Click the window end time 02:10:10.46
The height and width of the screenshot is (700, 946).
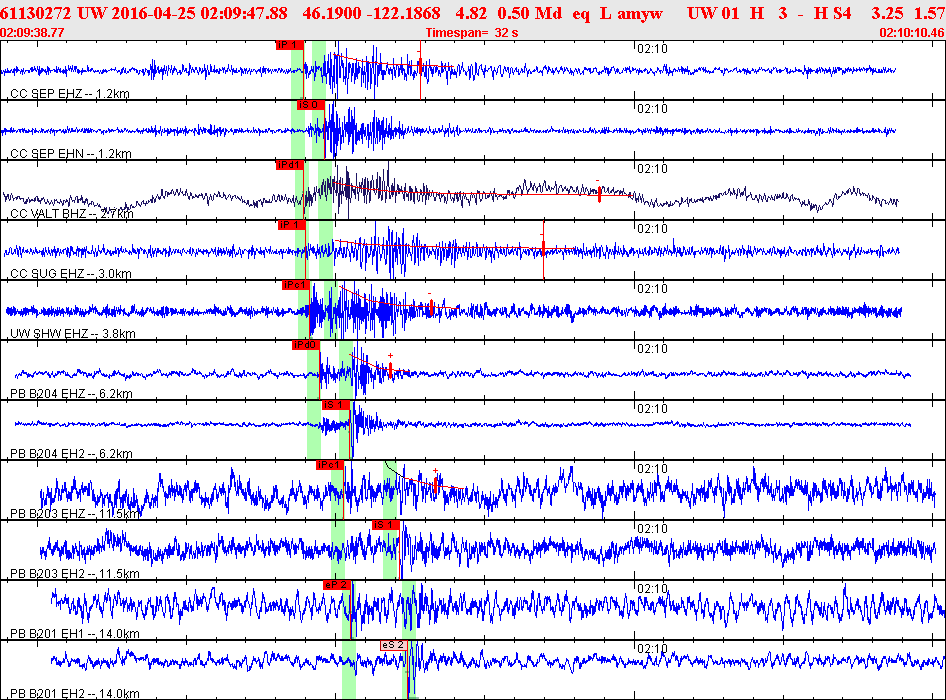(912, 33)
